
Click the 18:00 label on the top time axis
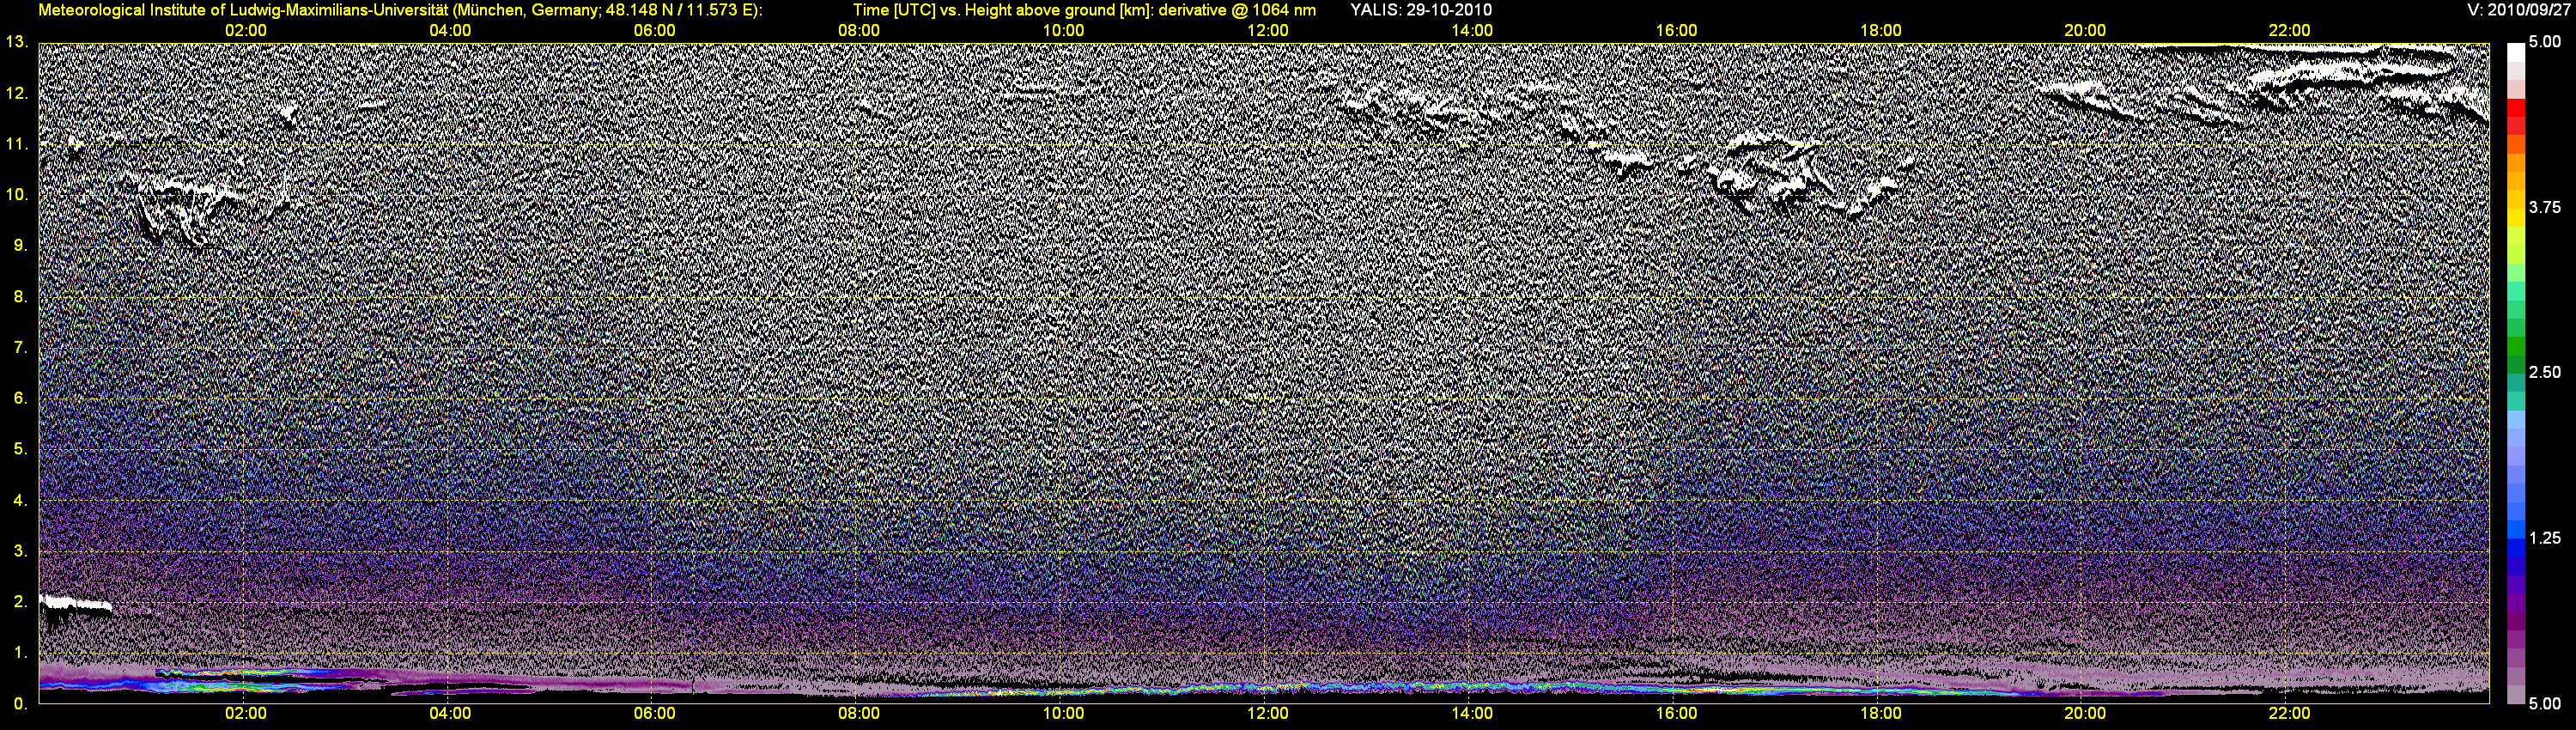[1880, 31]
